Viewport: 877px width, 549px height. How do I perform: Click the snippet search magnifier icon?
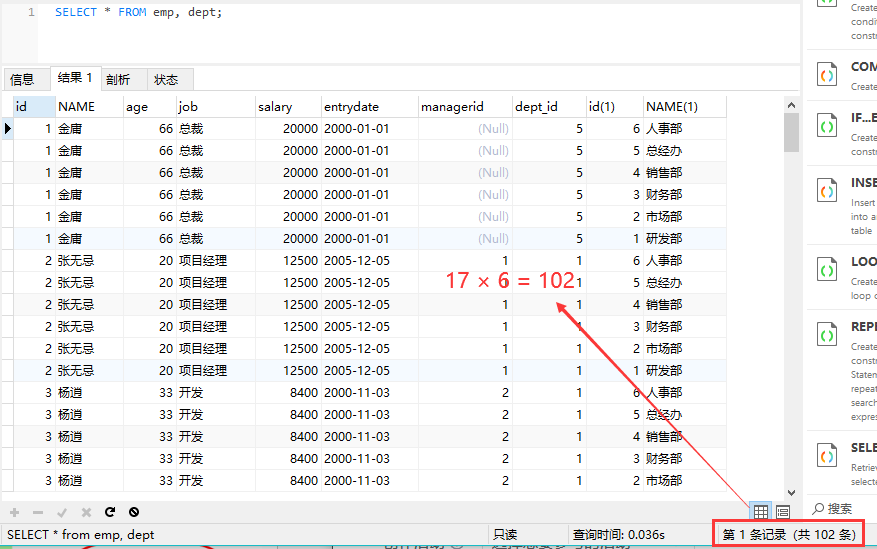pyautogui.click(x=818, y=508)
